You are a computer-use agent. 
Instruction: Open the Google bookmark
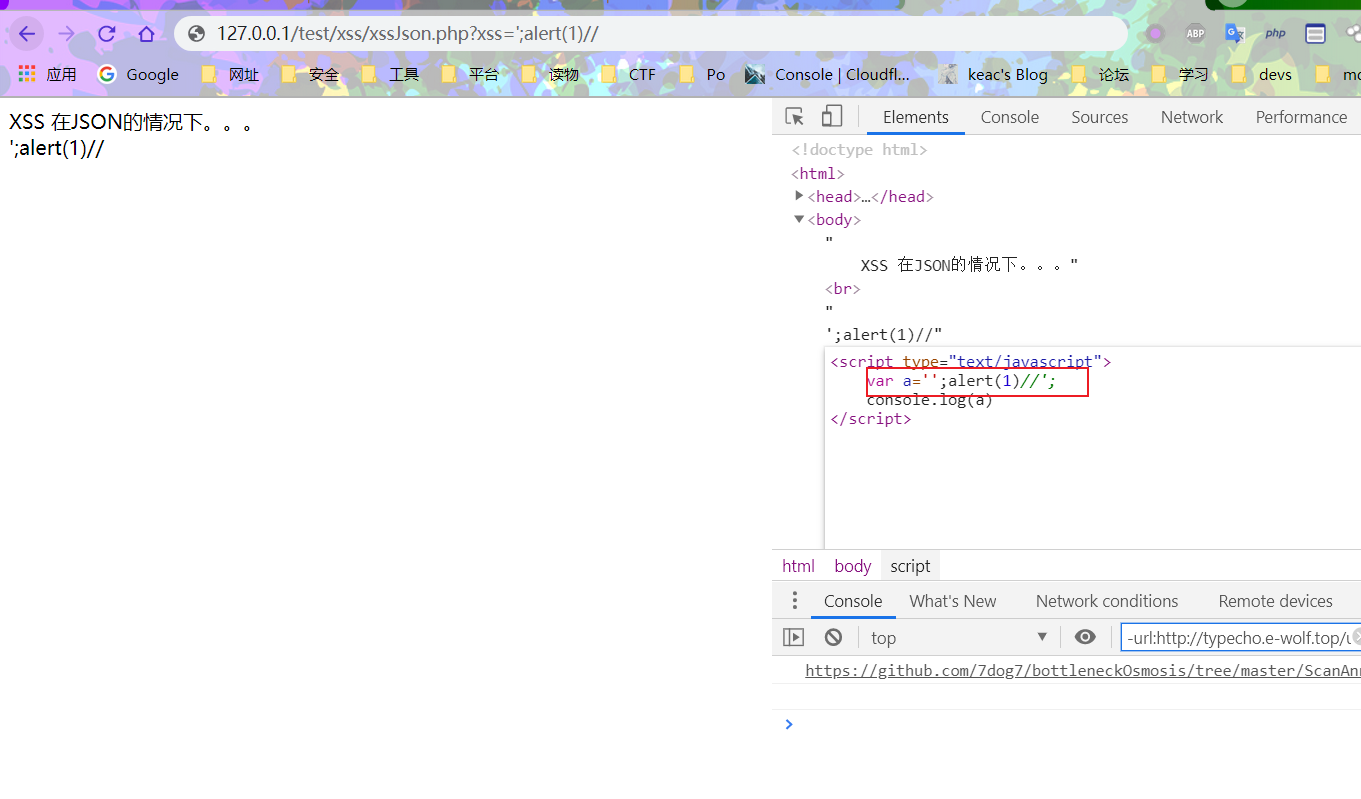tap(138, 74)
